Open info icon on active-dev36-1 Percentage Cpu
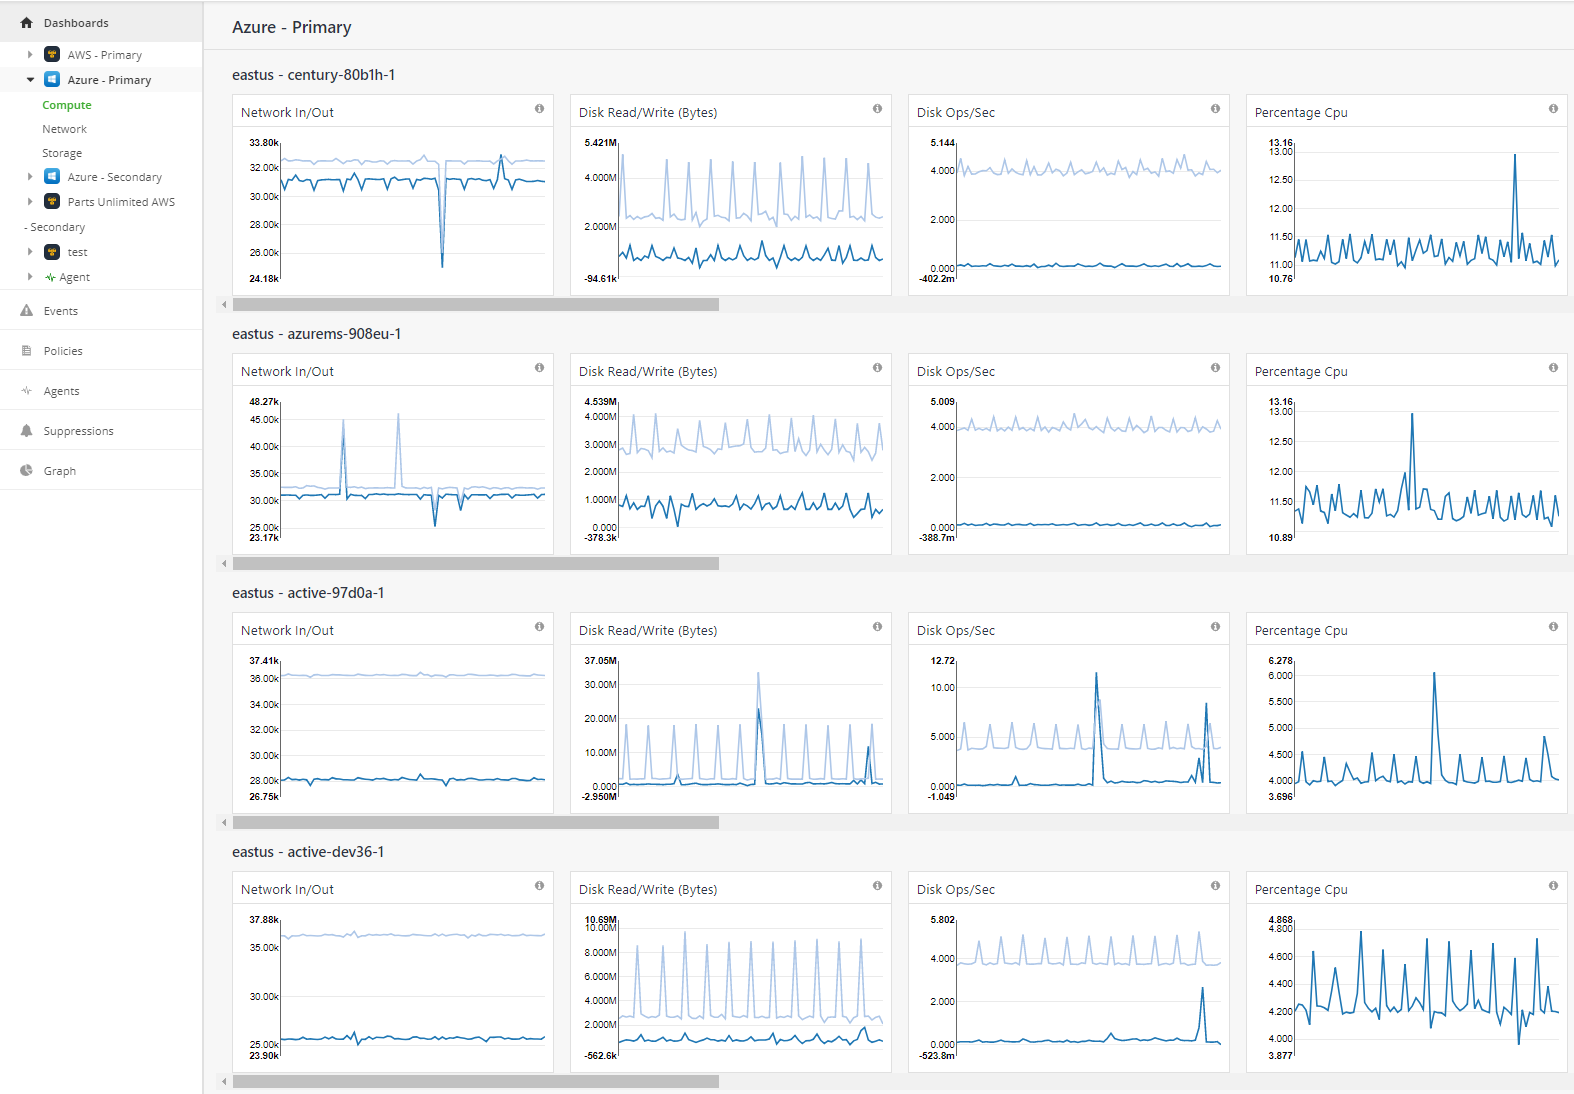This screenshot has height=1094, width=1574. 1553,886
